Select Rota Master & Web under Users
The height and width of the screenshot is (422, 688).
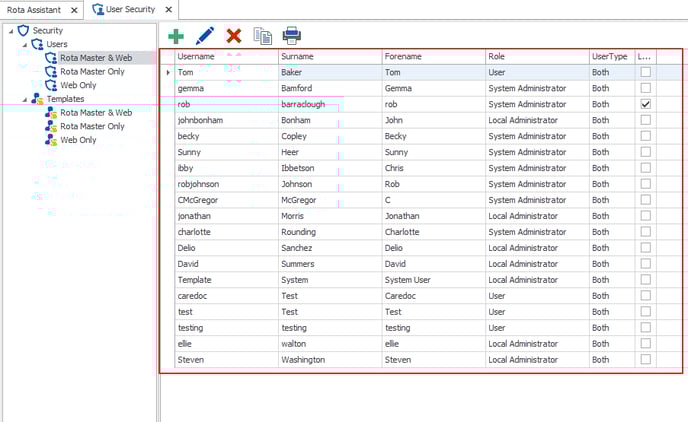pyautogui.click(x=96, y=58)
